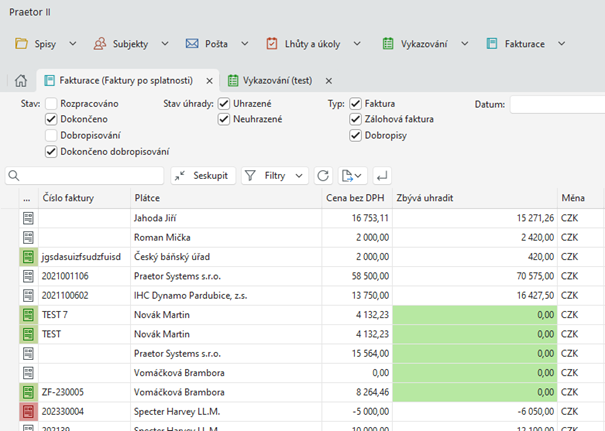This screenshot has width=605, height=431.
Task: Open the Subjekty menu
Action: click(128, 44)
